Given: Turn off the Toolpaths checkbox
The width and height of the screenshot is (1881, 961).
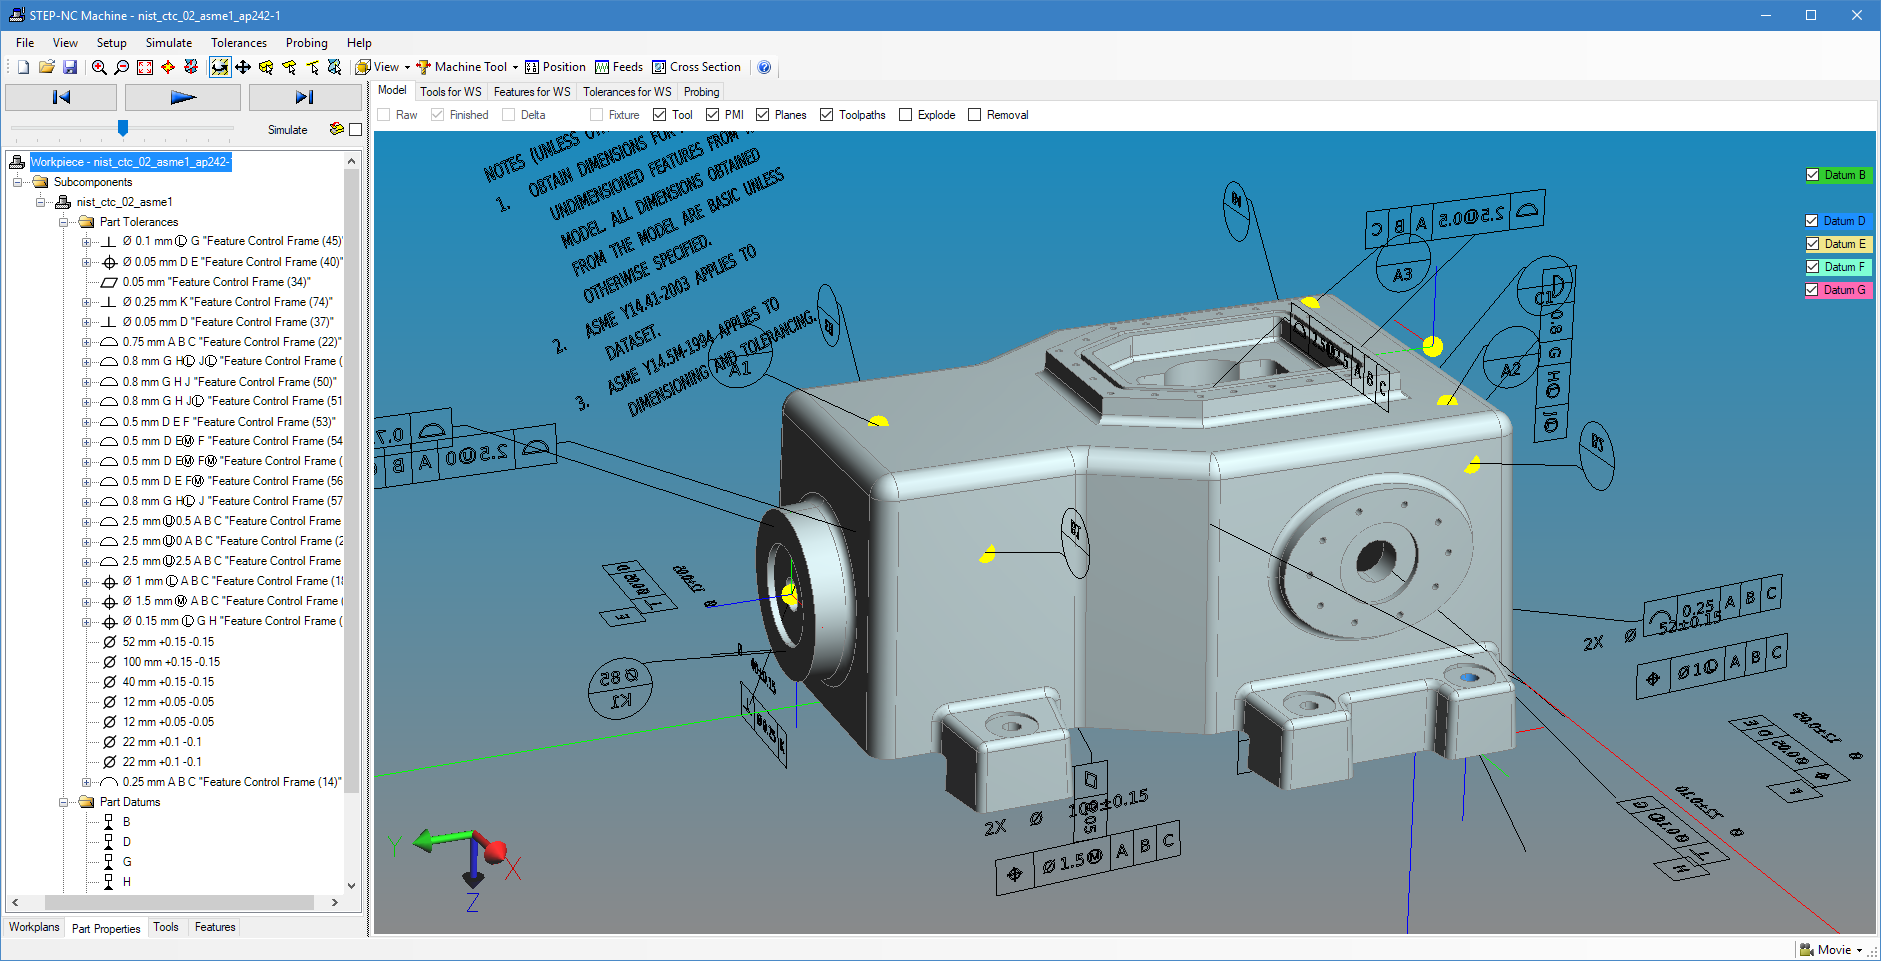Looking at the screenshot, I should 827,115.
